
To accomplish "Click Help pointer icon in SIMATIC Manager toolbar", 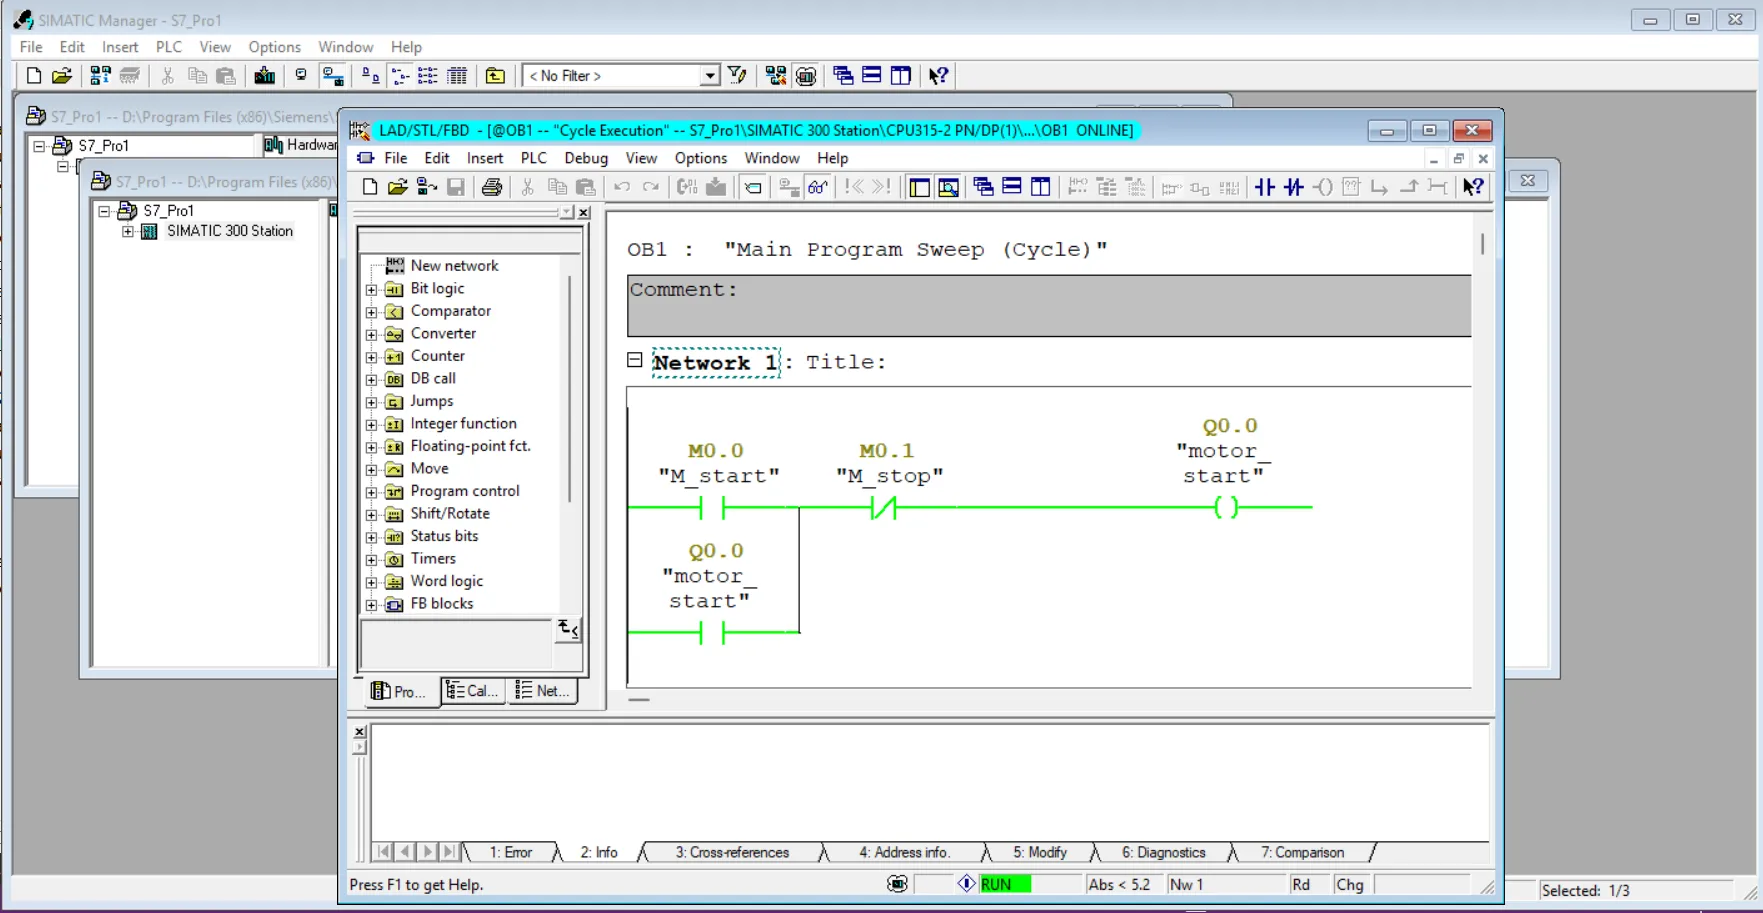I will pyautogui.click(x=938, y=76).
